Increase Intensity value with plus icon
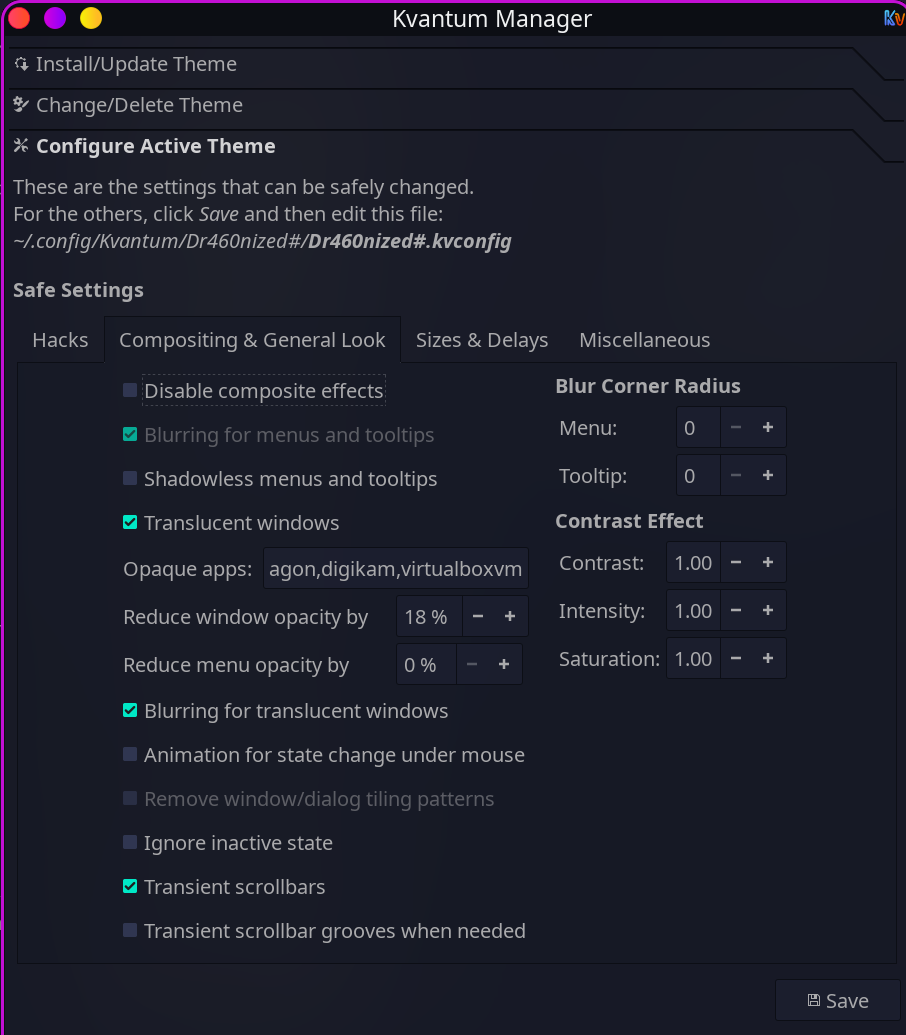The width and height of the screenshot is (906, 1035). pos(767,611)
